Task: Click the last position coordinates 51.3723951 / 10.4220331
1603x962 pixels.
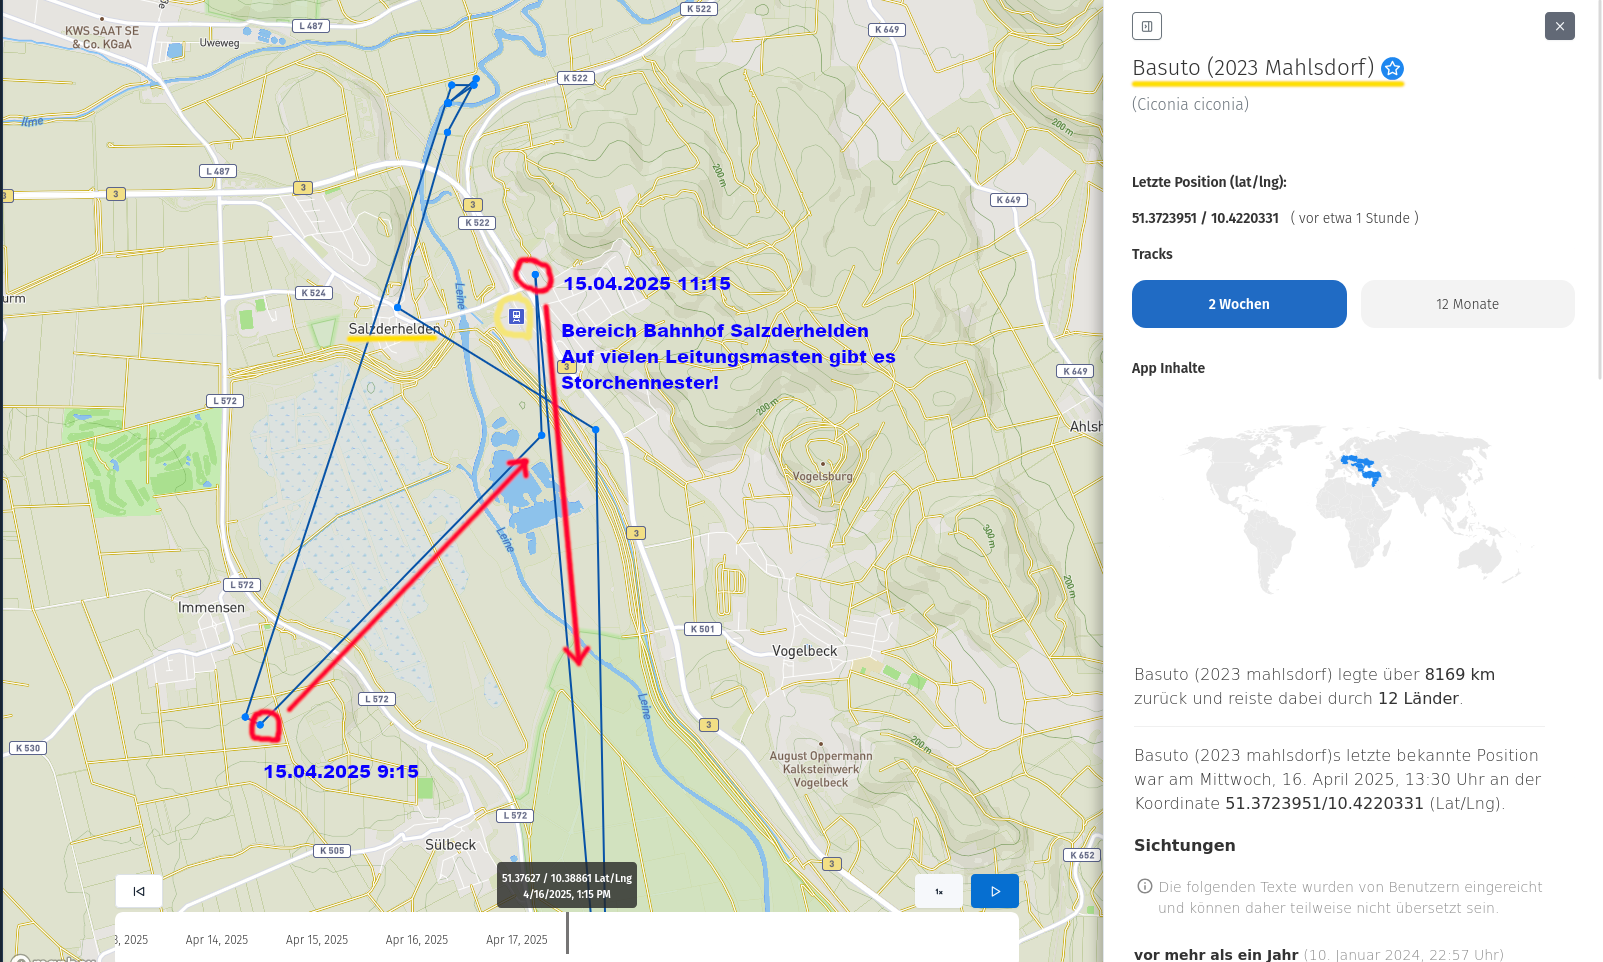Action: [x=1205, y=218]
